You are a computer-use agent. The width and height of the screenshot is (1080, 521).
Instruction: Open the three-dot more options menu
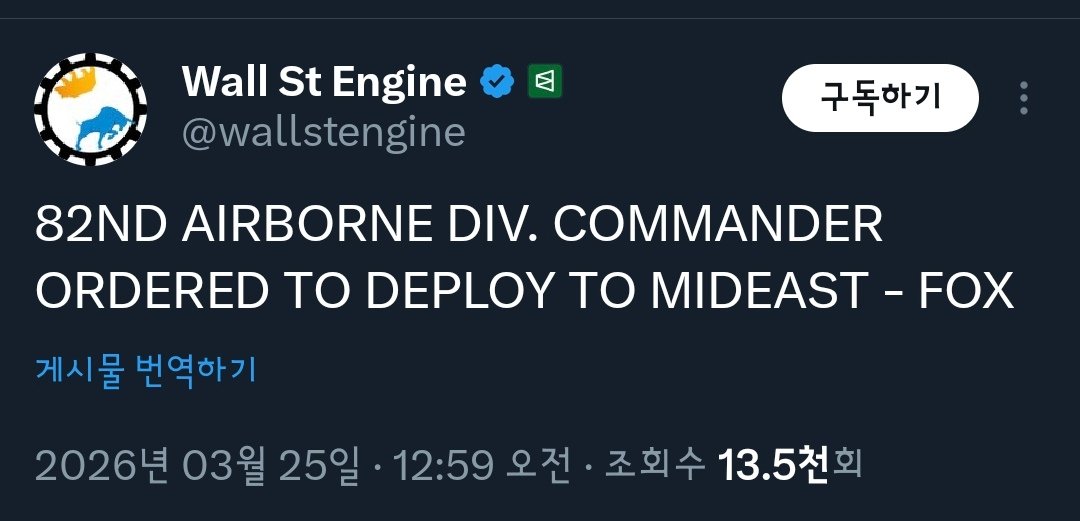[1023, 98]
